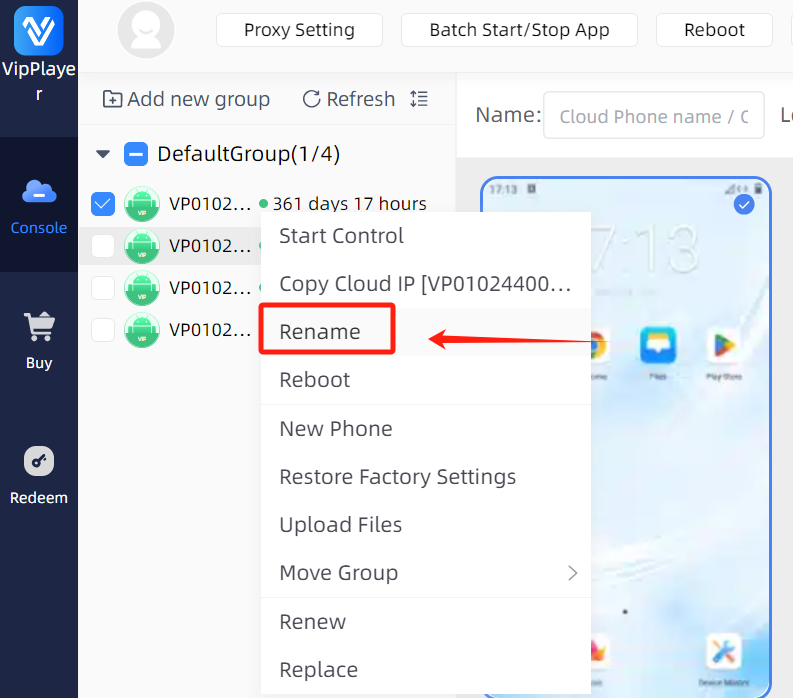This screenshot has width=793, height=698.
Task: Click the Batch Start/Stop App button
Action: coord(519,30)
